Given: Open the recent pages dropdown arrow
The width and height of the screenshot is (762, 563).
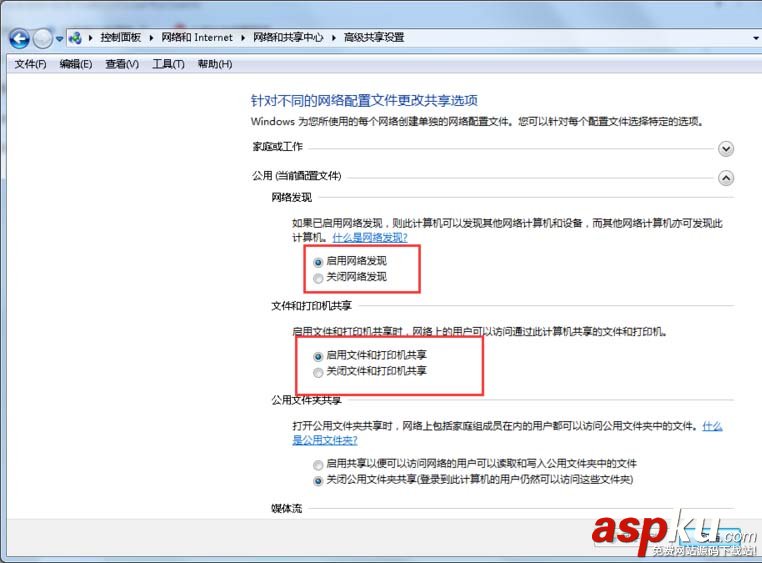Looking at the screenshot, I should point(59,38).
